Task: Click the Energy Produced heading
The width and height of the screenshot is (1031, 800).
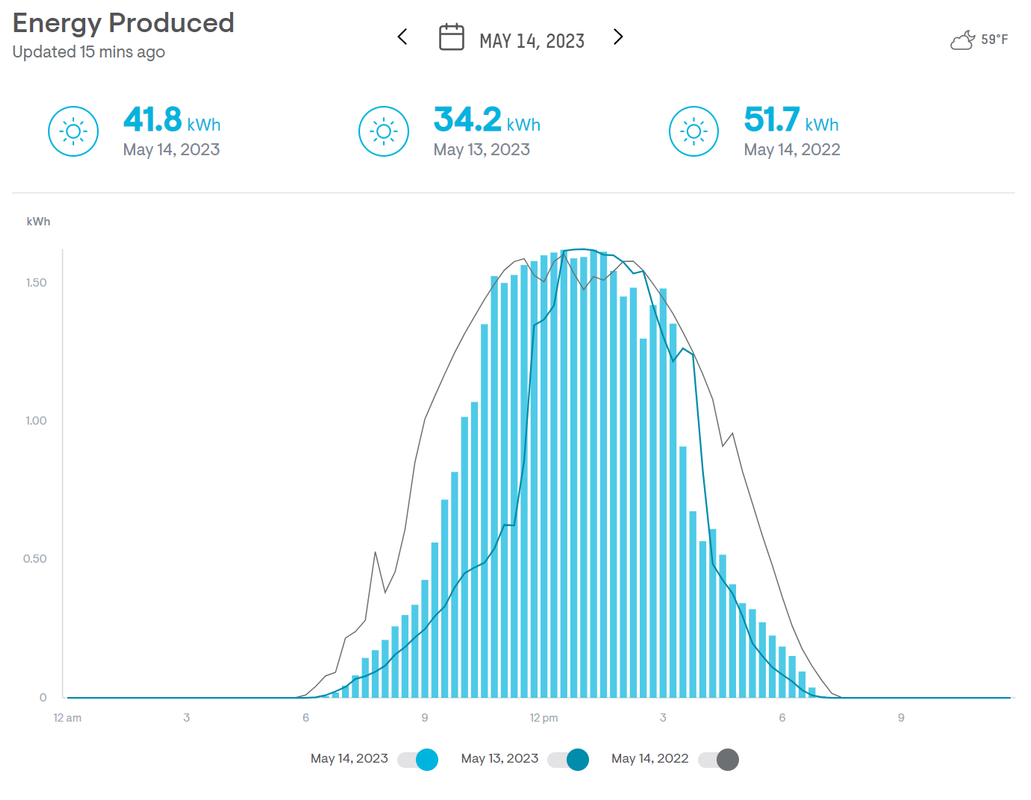Action: [124, 23]
